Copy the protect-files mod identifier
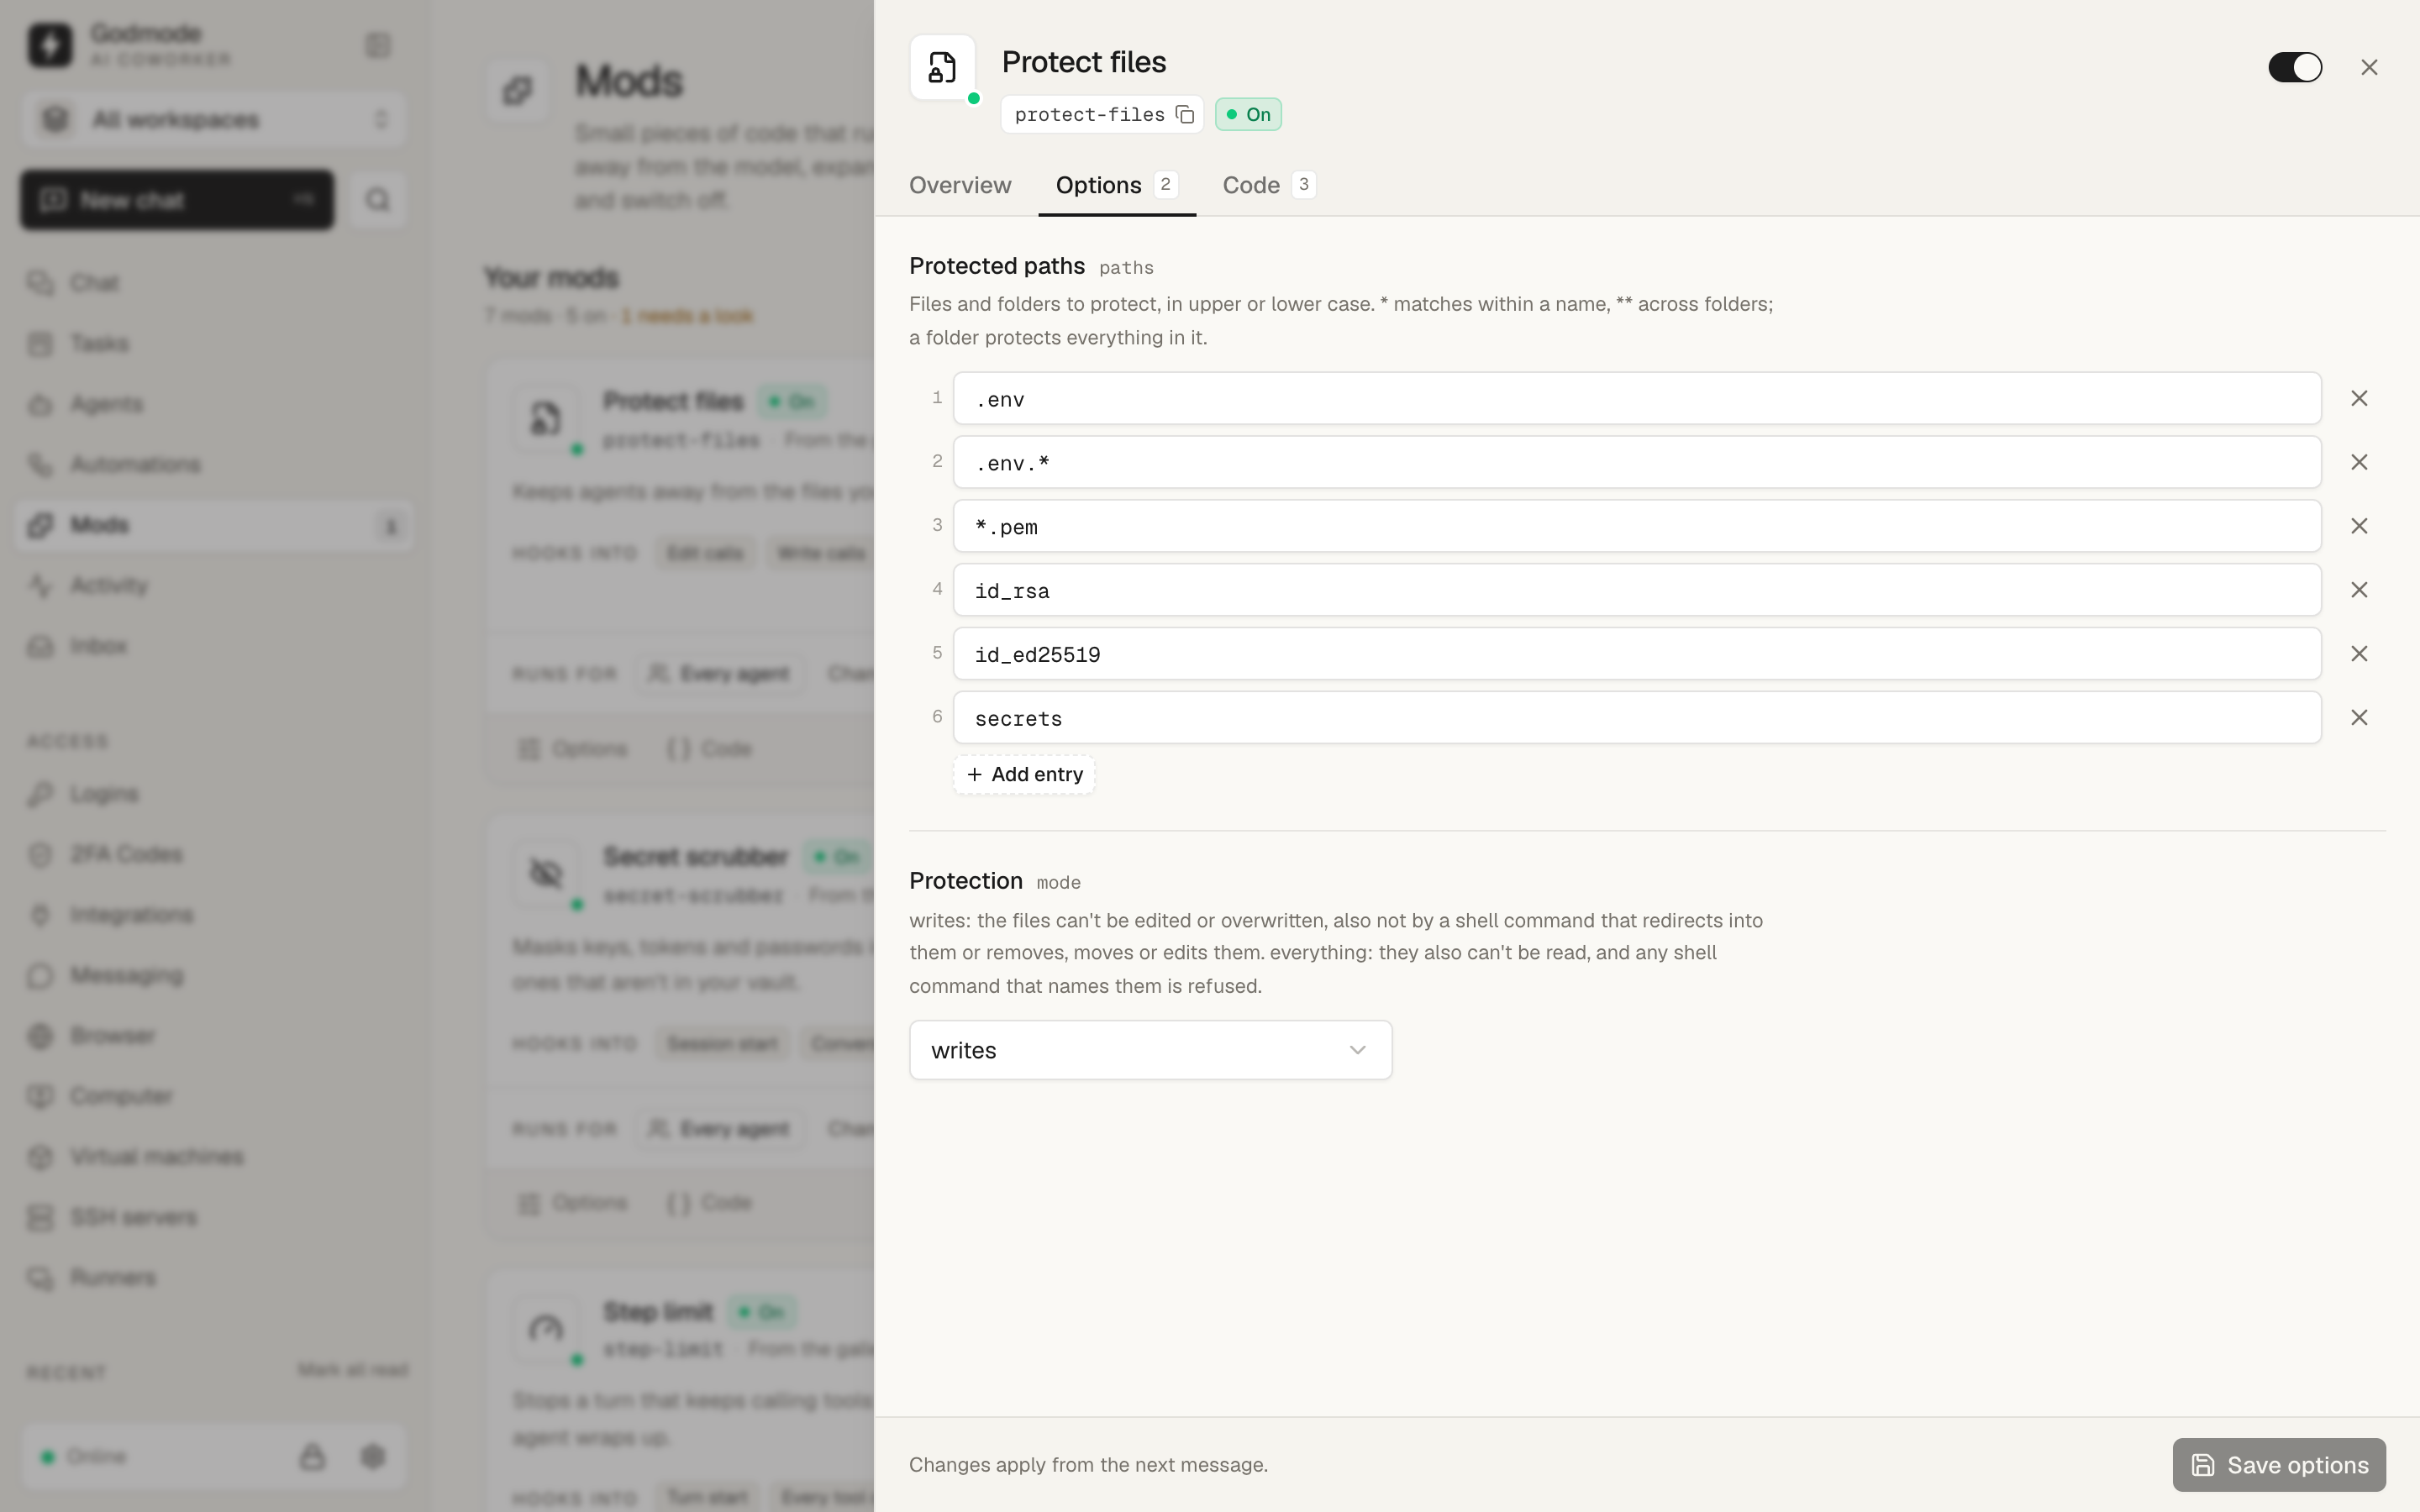Image resolution: width=2420 pixels, height=1512 pixels. [x=1184, y=115]
